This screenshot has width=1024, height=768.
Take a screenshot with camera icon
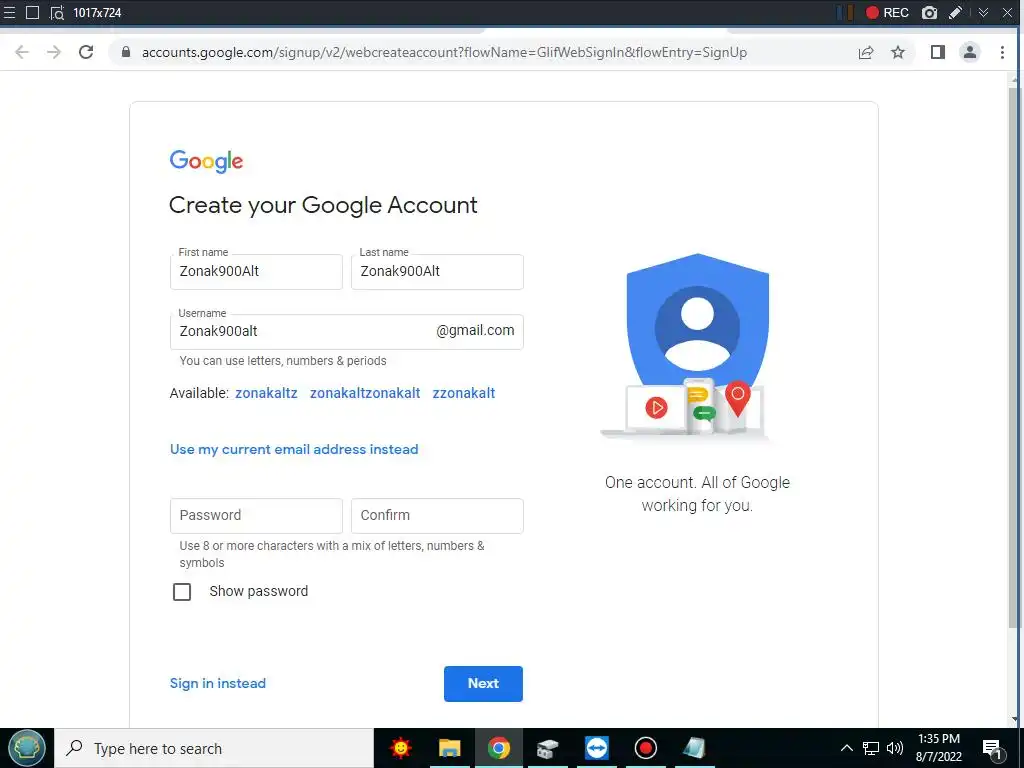[929, 12]
